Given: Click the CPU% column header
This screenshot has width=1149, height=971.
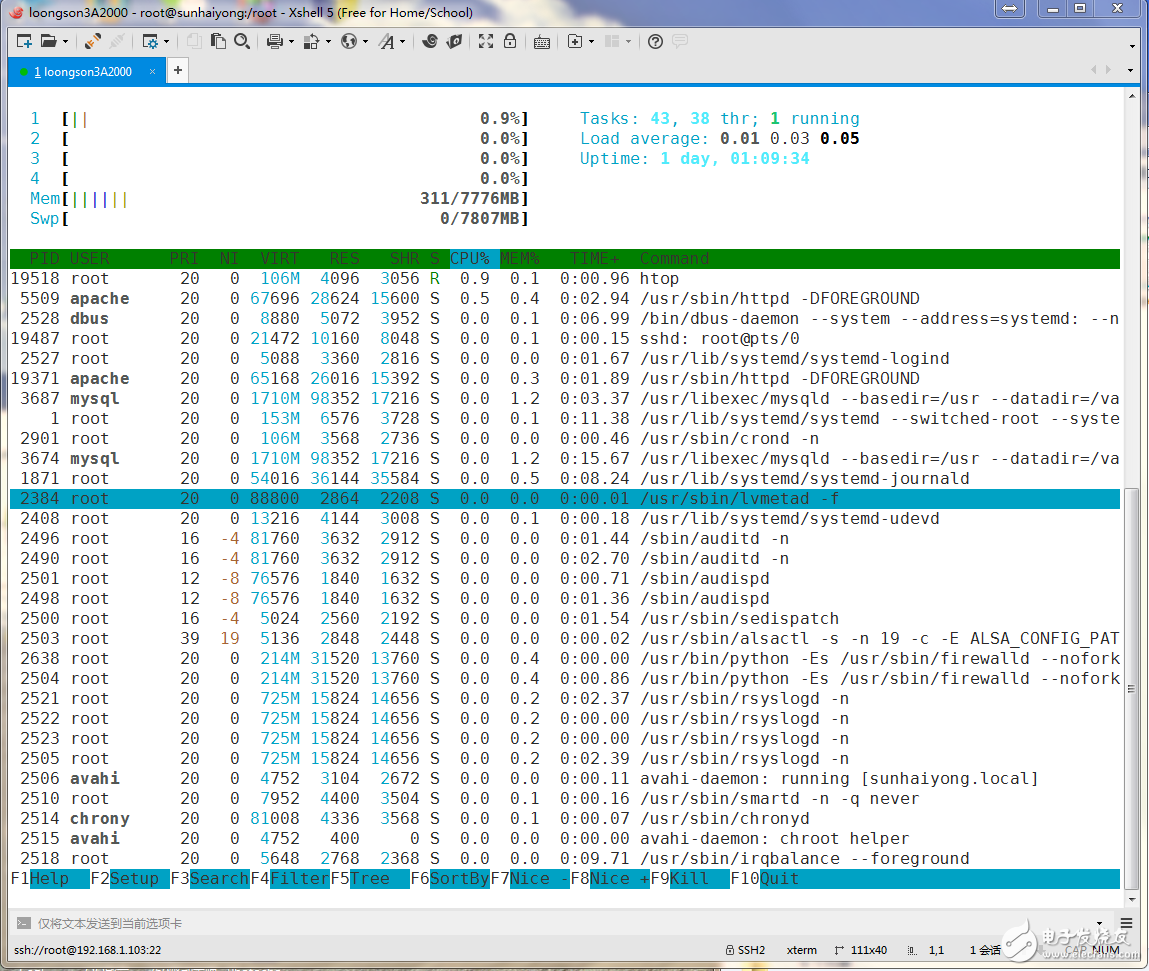Looking at the screenshot, I should point(472,259).
